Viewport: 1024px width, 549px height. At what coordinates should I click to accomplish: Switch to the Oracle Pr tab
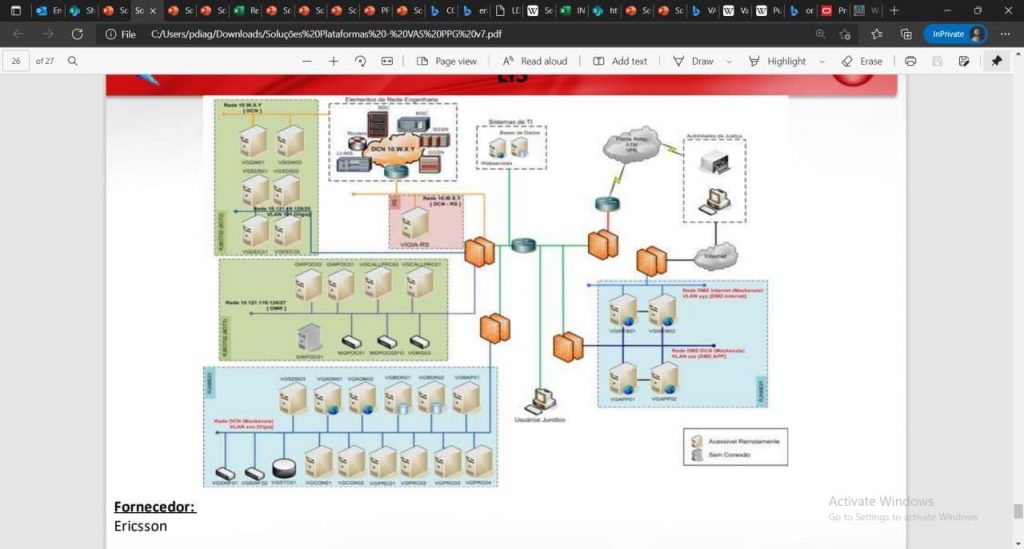835,10
